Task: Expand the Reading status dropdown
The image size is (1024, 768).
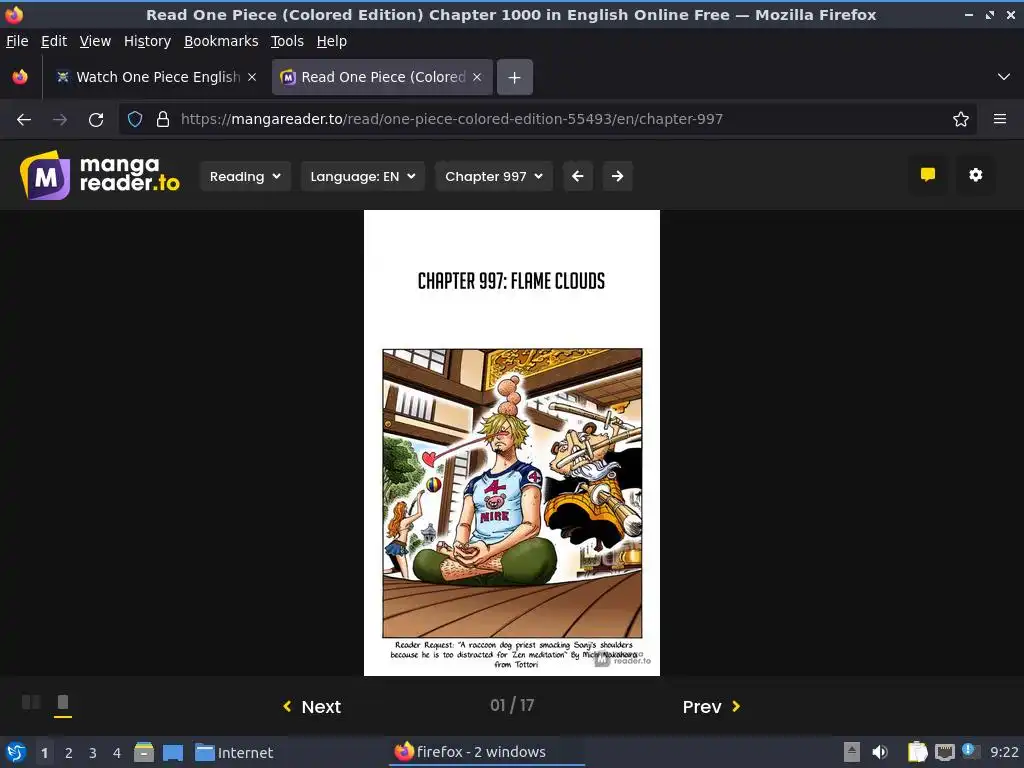Action: point(245,176)
